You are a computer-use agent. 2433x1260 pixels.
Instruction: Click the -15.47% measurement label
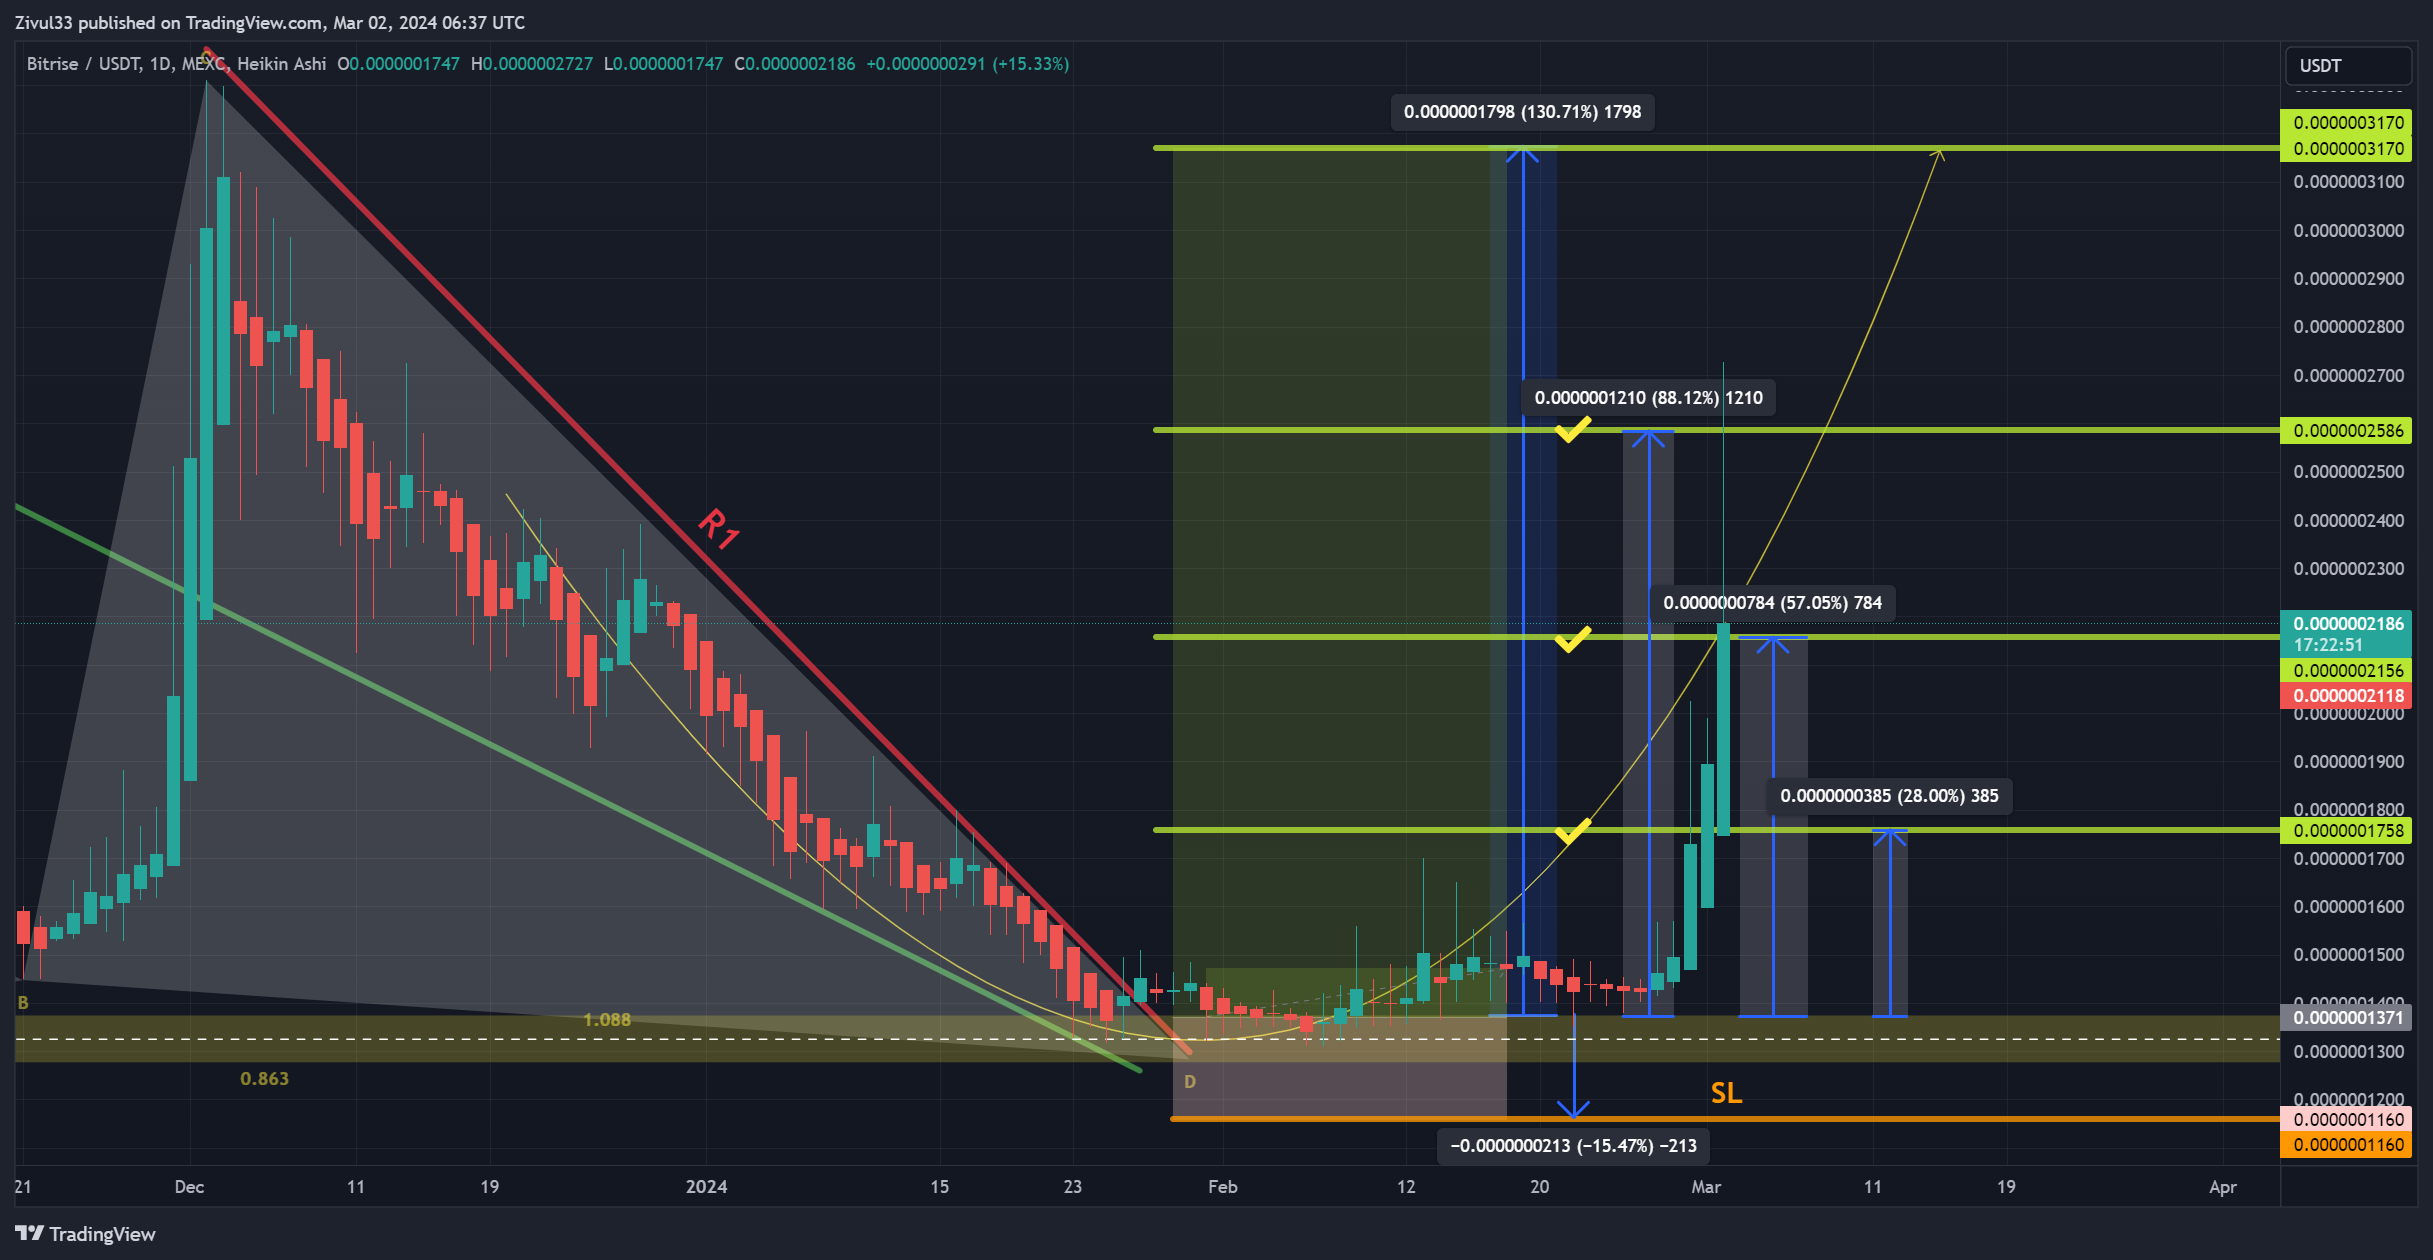[x=1574, y=1146]
